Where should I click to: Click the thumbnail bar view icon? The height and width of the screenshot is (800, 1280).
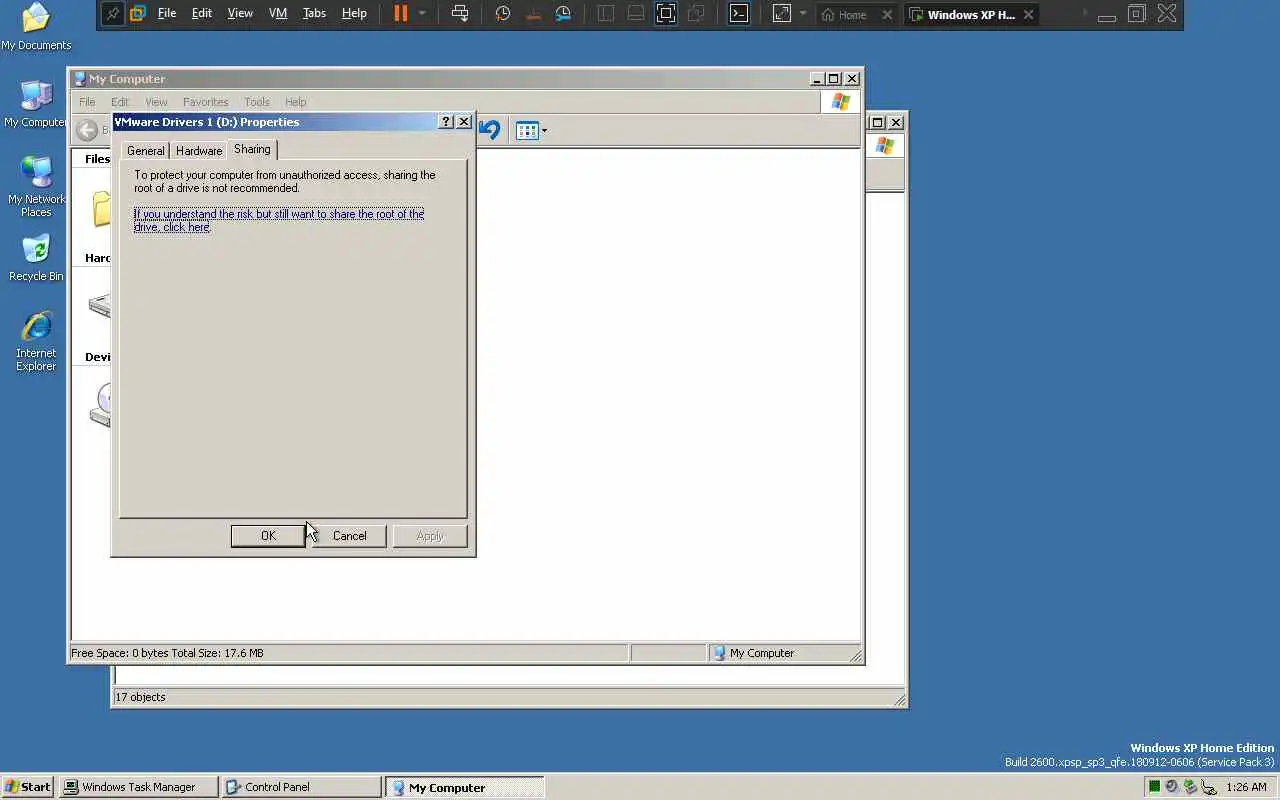(x=636, y=14)
